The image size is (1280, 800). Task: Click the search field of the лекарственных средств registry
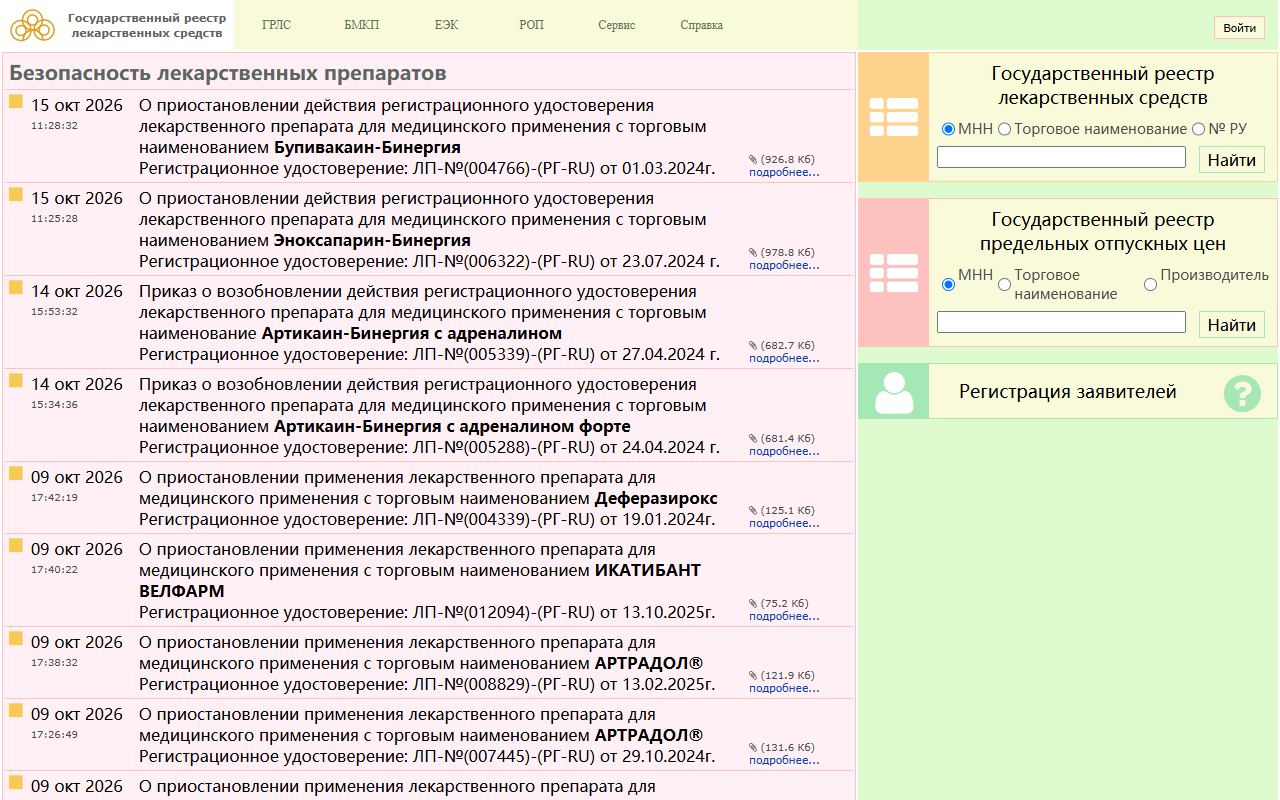(1061, 157)
